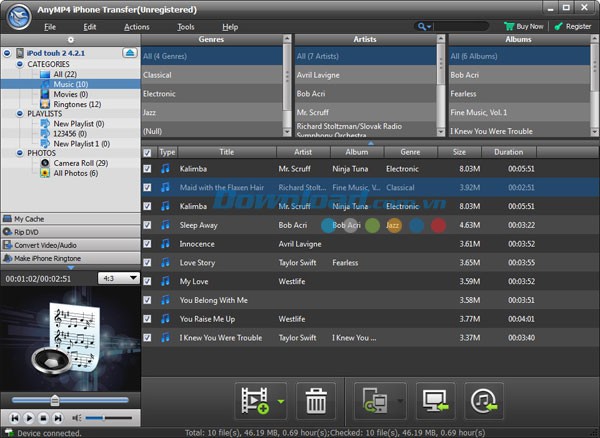Open the 4:3 aspect ratio dropdown
600x438 pixels.
point(118,278)
